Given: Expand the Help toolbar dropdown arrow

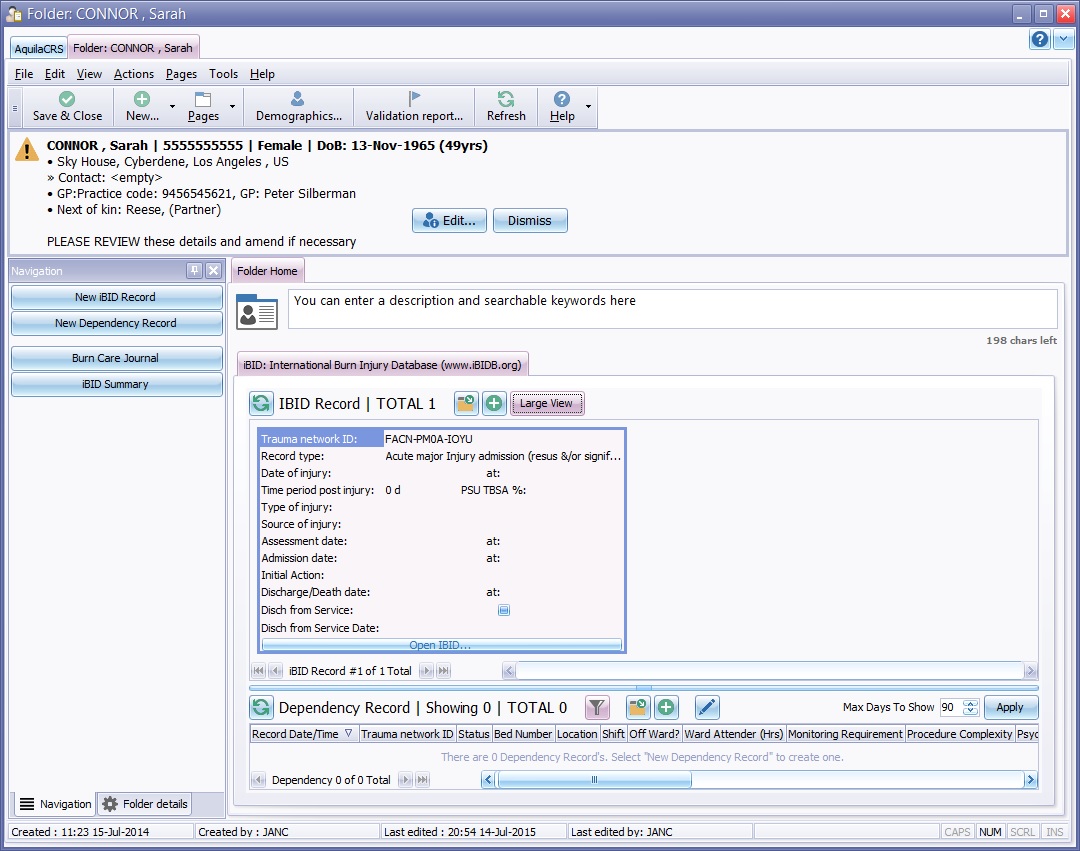Looking at the screenshot, I should coord(588,107).
